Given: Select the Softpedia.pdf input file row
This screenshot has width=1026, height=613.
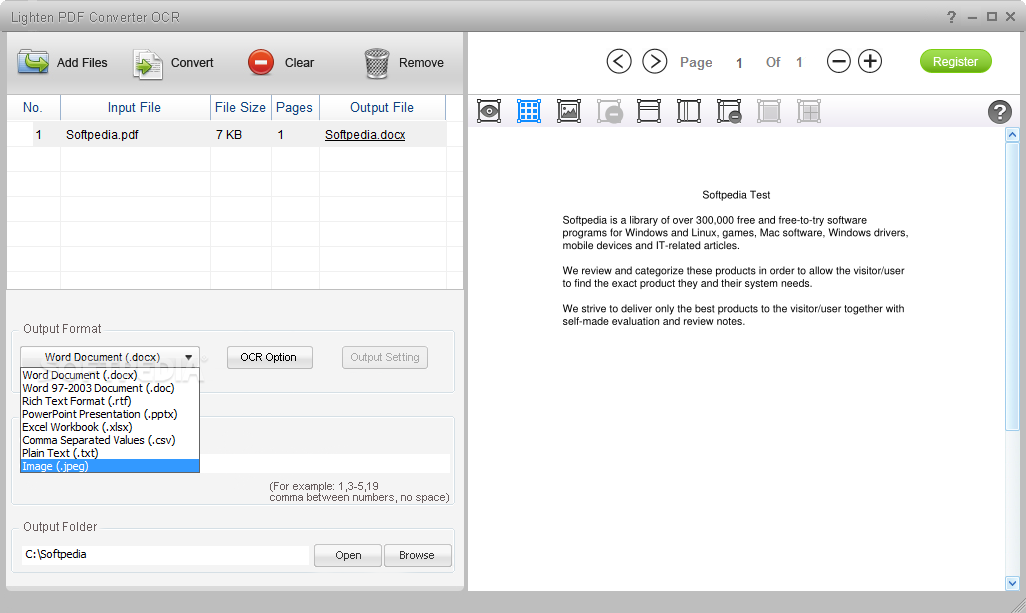Looking at the screenshot, I should 227,134.
